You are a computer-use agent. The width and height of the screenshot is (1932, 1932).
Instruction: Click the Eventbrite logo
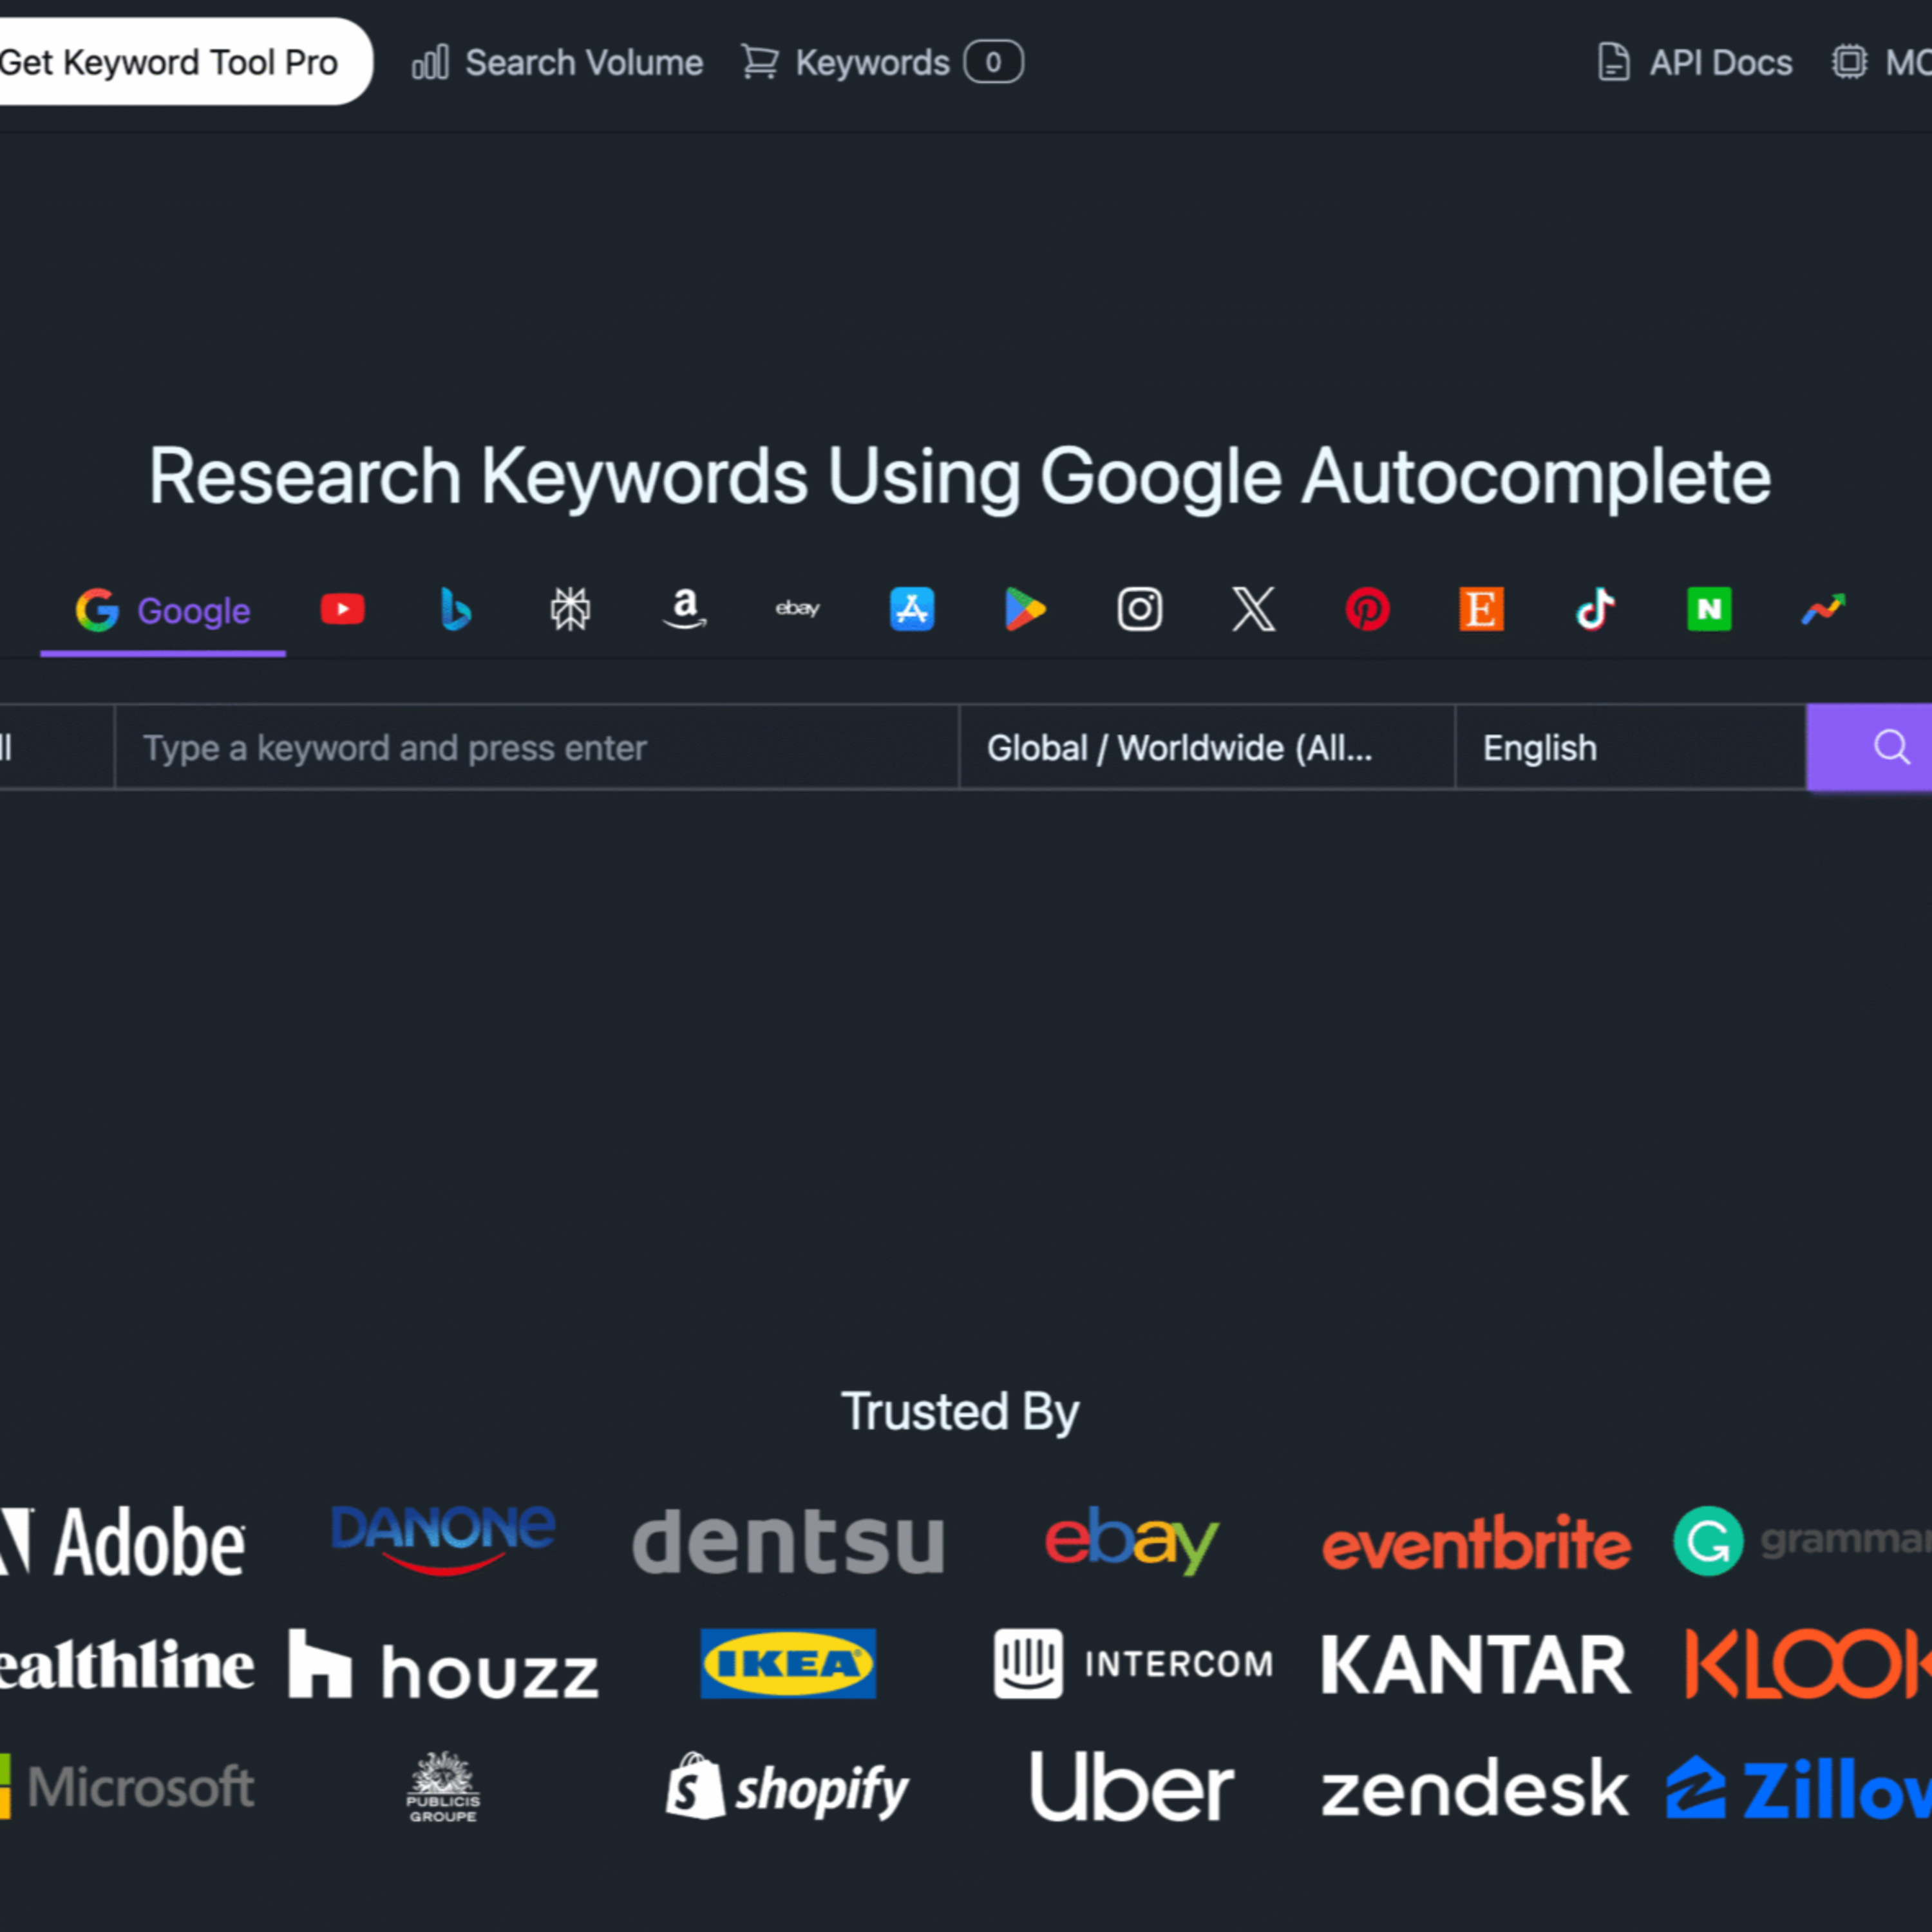pos(1476,1543)
